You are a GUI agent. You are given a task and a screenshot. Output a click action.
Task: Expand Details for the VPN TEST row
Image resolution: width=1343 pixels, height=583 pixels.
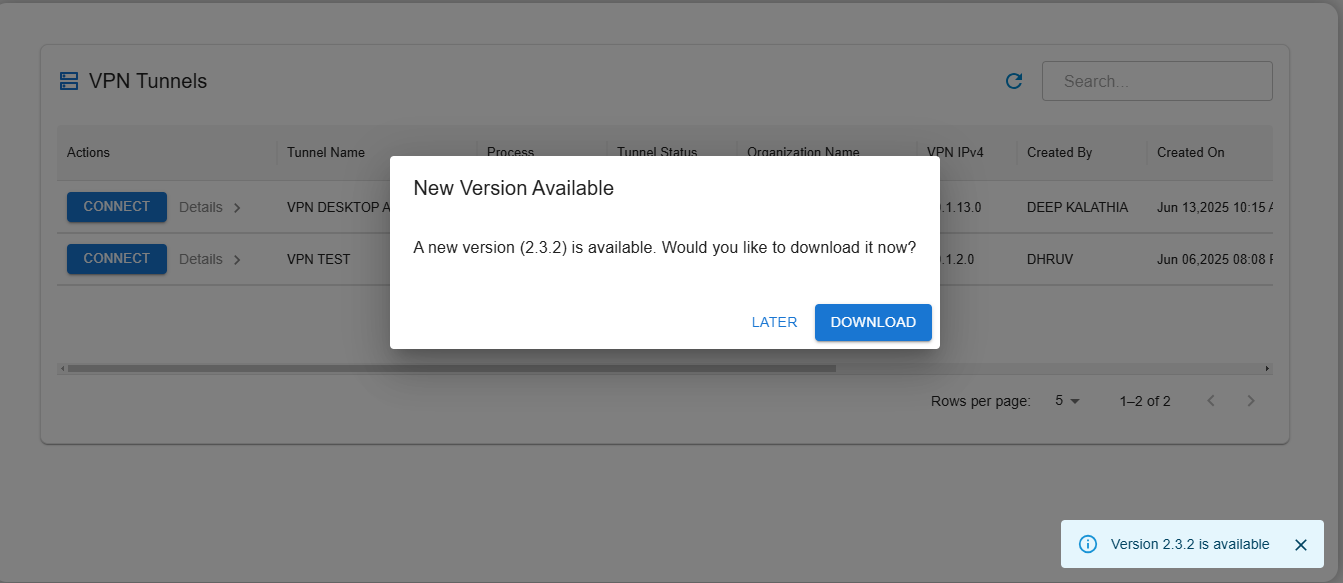click(210, 259)
